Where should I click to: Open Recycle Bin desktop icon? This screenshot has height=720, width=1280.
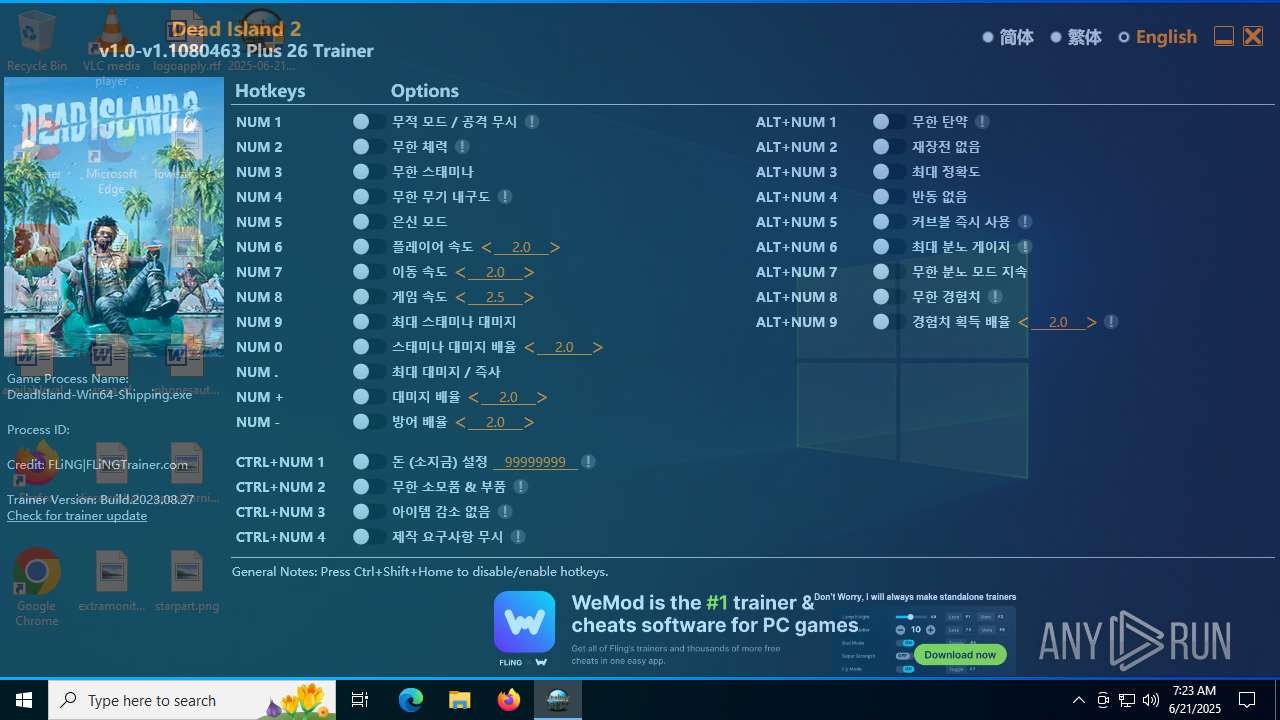(37, 41)
